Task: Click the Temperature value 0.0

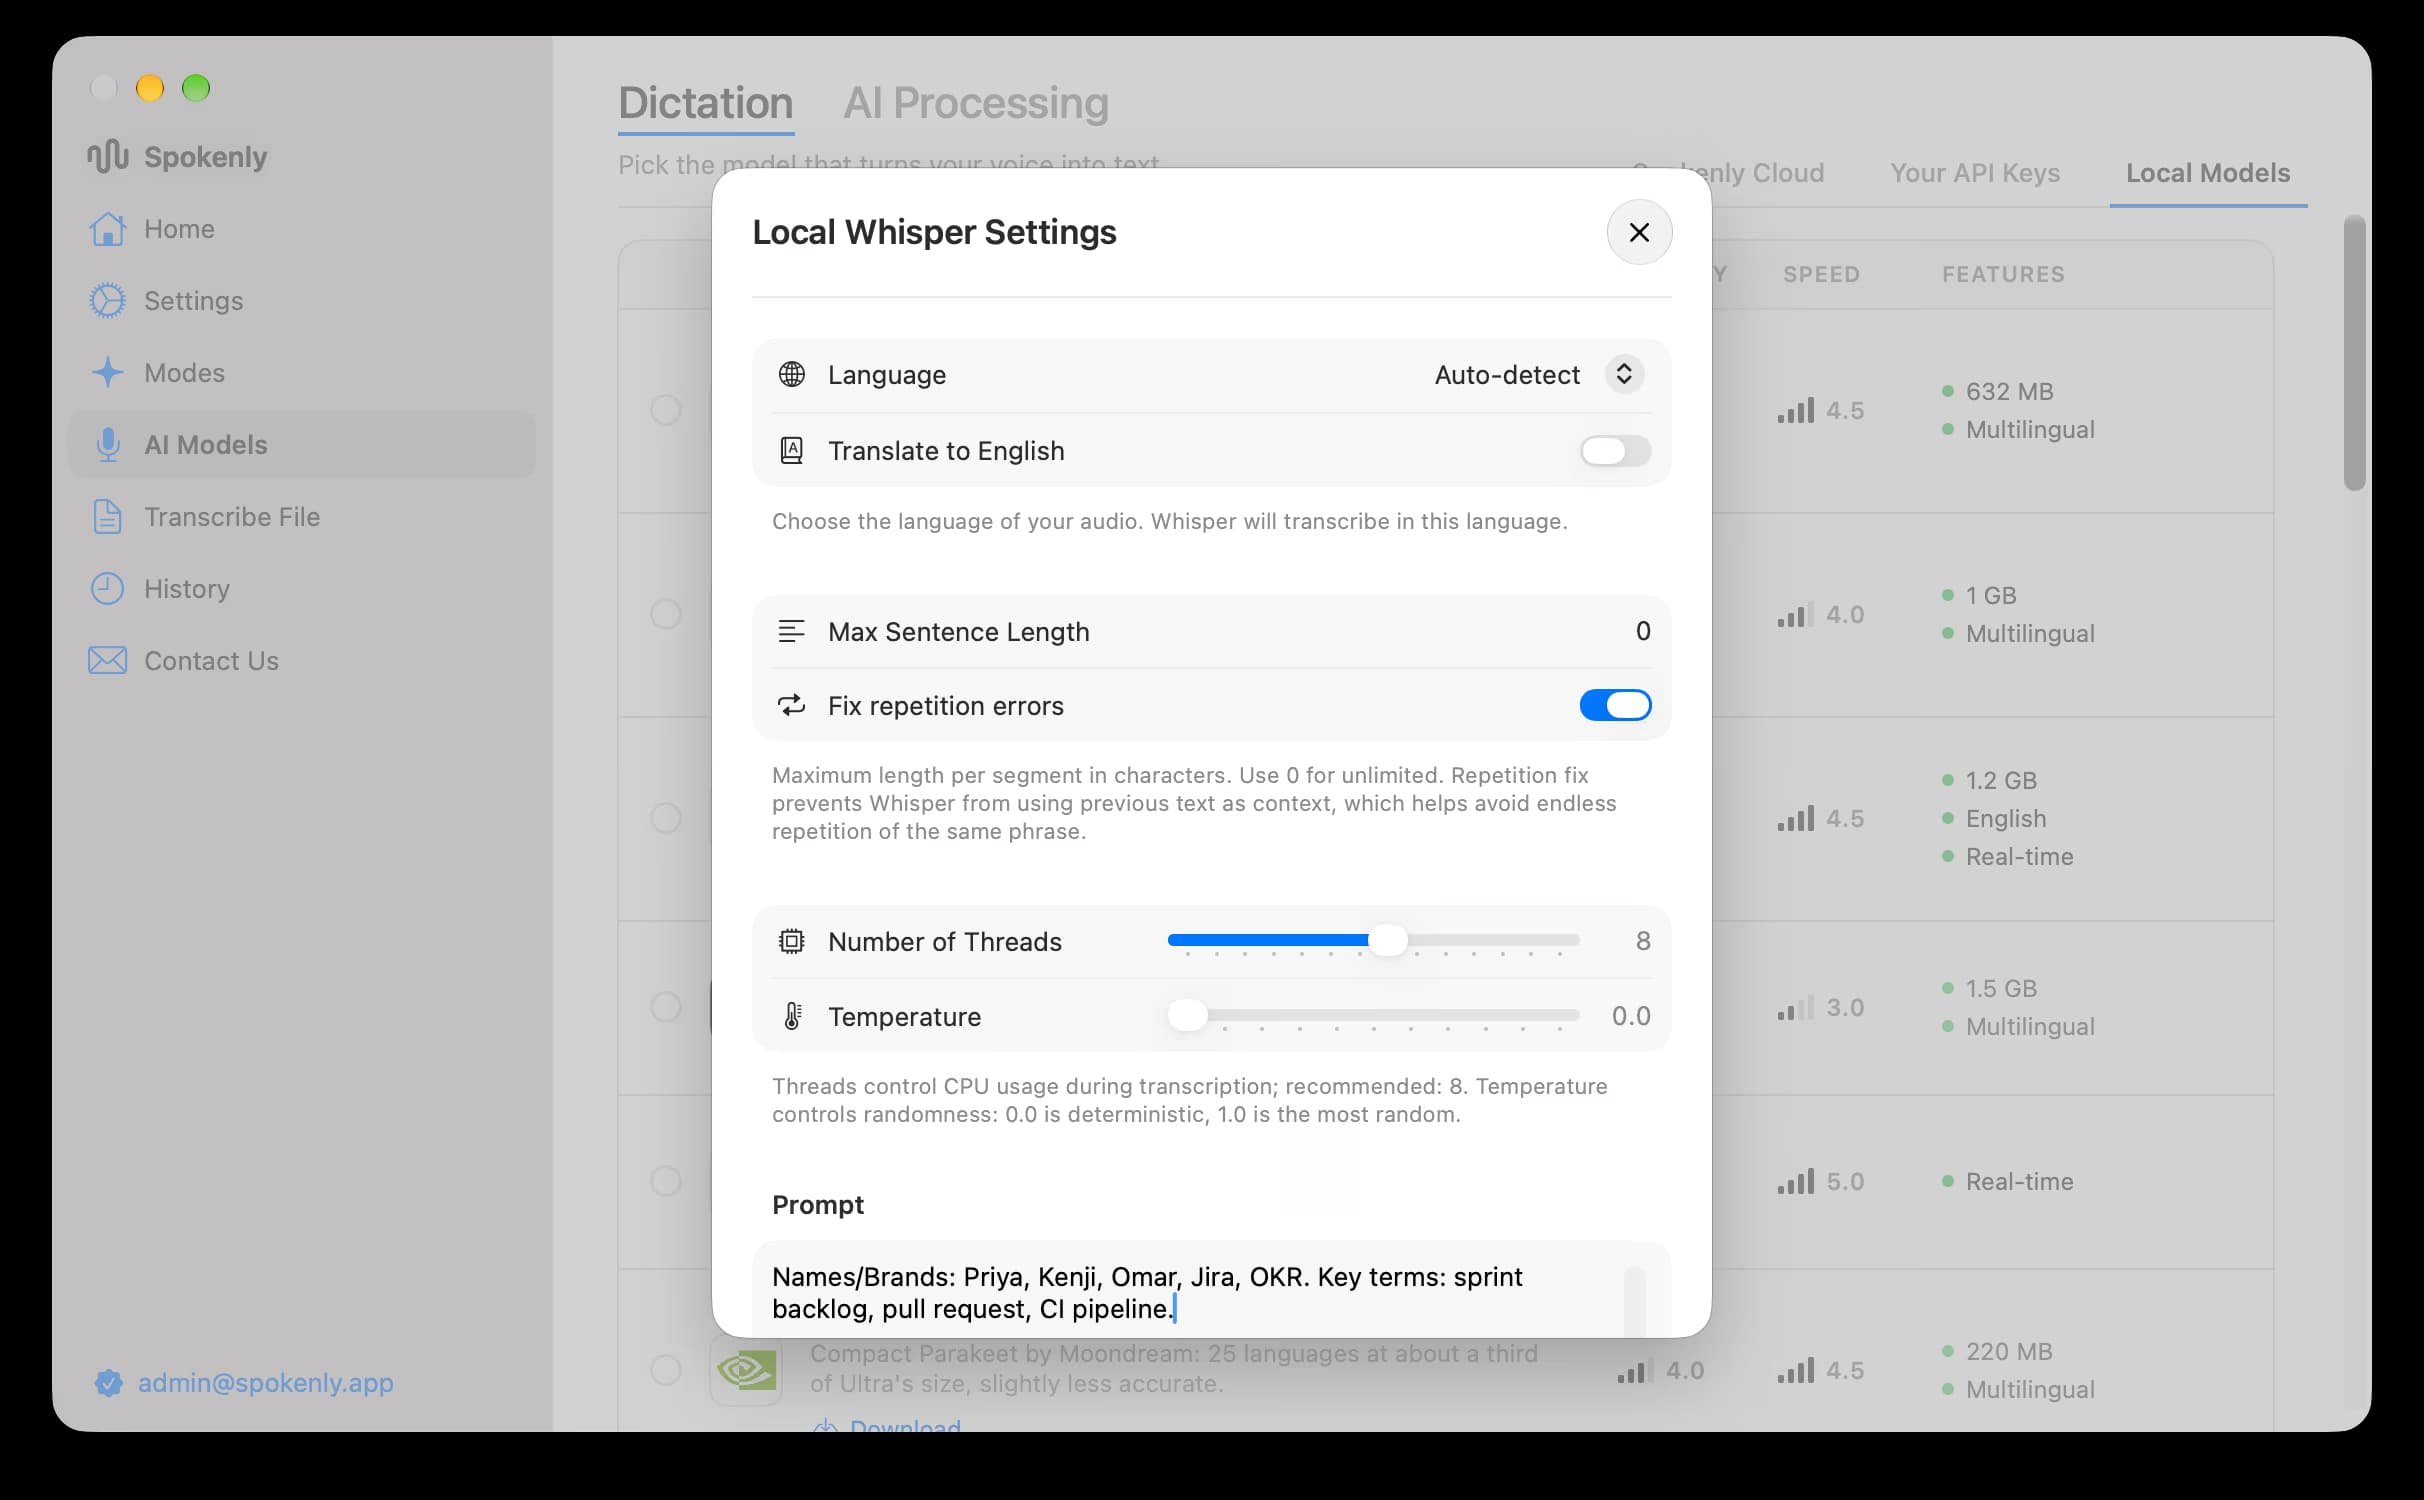Action: click(x=1631, y=1016)
